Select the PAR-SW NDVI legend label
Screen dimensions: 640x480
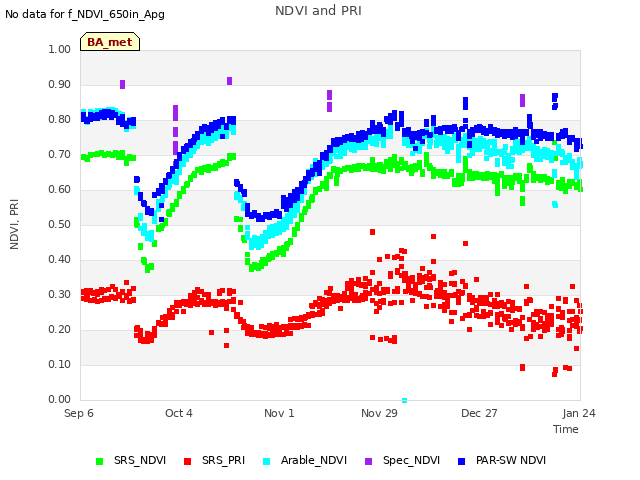(x=511, y=460)
